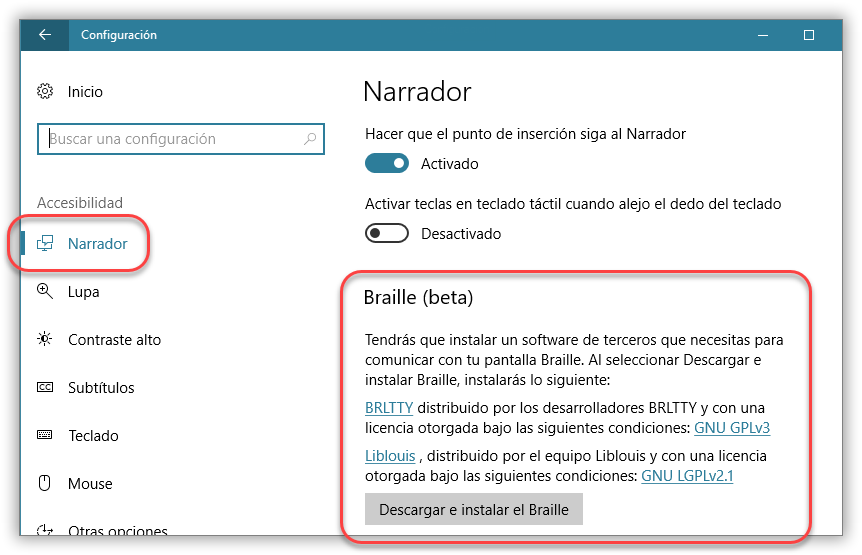Enable touch keyboard keys on finger lift toggle
The image size is (862, 555).
pyautogui.click(x=387, y=233)
